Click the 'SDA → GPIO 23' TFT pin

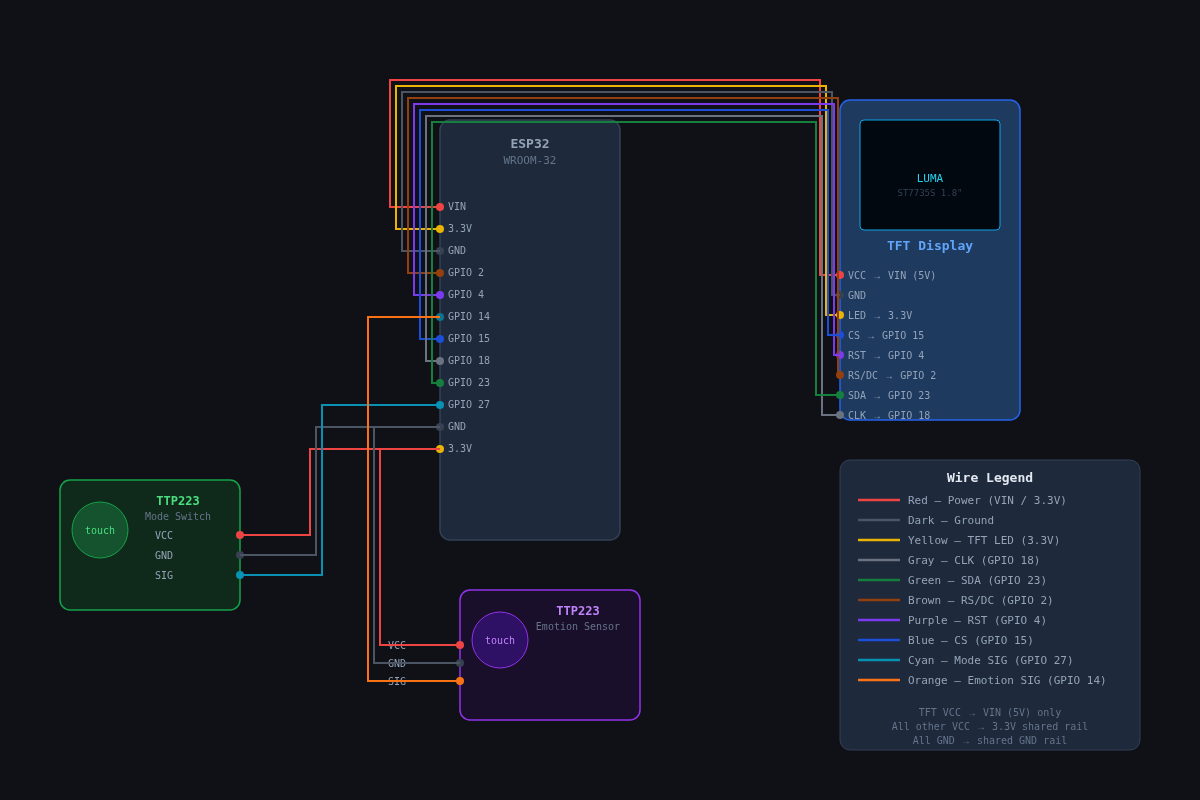coord(889,396)
